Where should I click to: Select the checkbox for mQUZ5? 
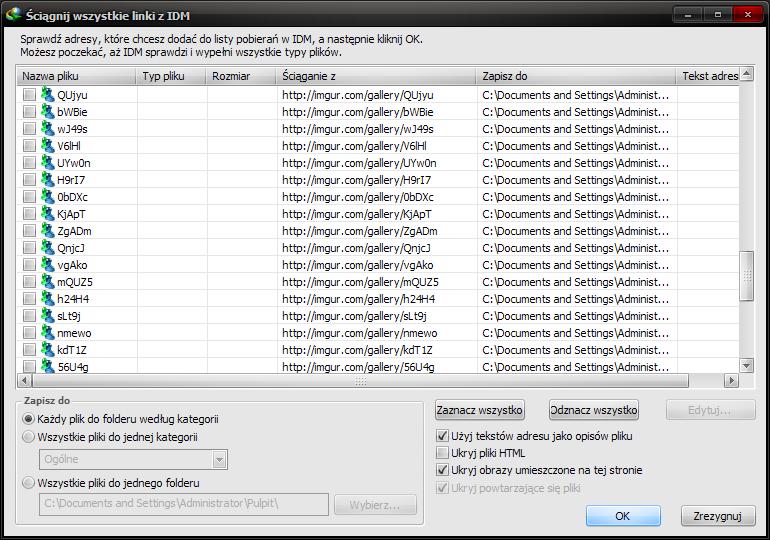click(29, 282)
